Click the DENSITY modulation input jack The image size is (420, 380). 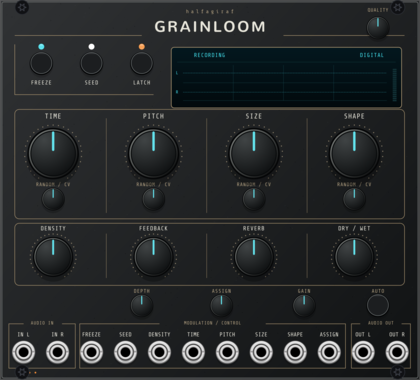point(159,352)
